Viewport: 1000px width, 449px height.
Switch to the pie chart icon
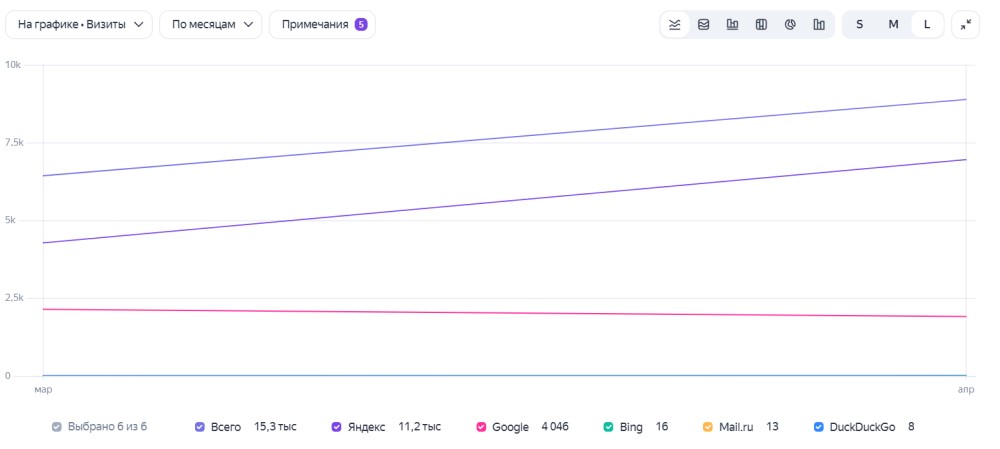[x=790, y=25]
